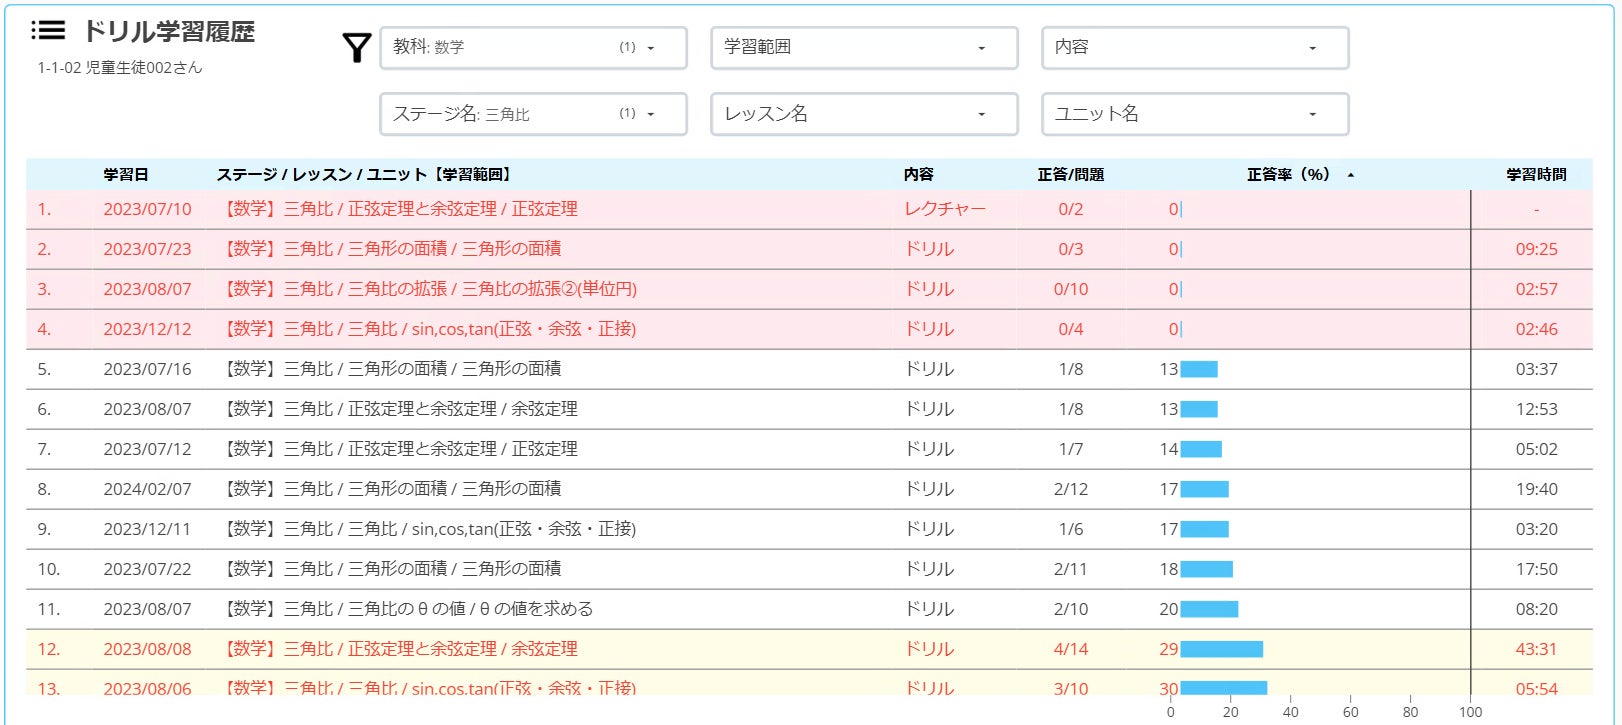This screenshot has width=1622, height=725.
Task: Click row 6 余弦定理 drill entry
Action: click(400, 409)
